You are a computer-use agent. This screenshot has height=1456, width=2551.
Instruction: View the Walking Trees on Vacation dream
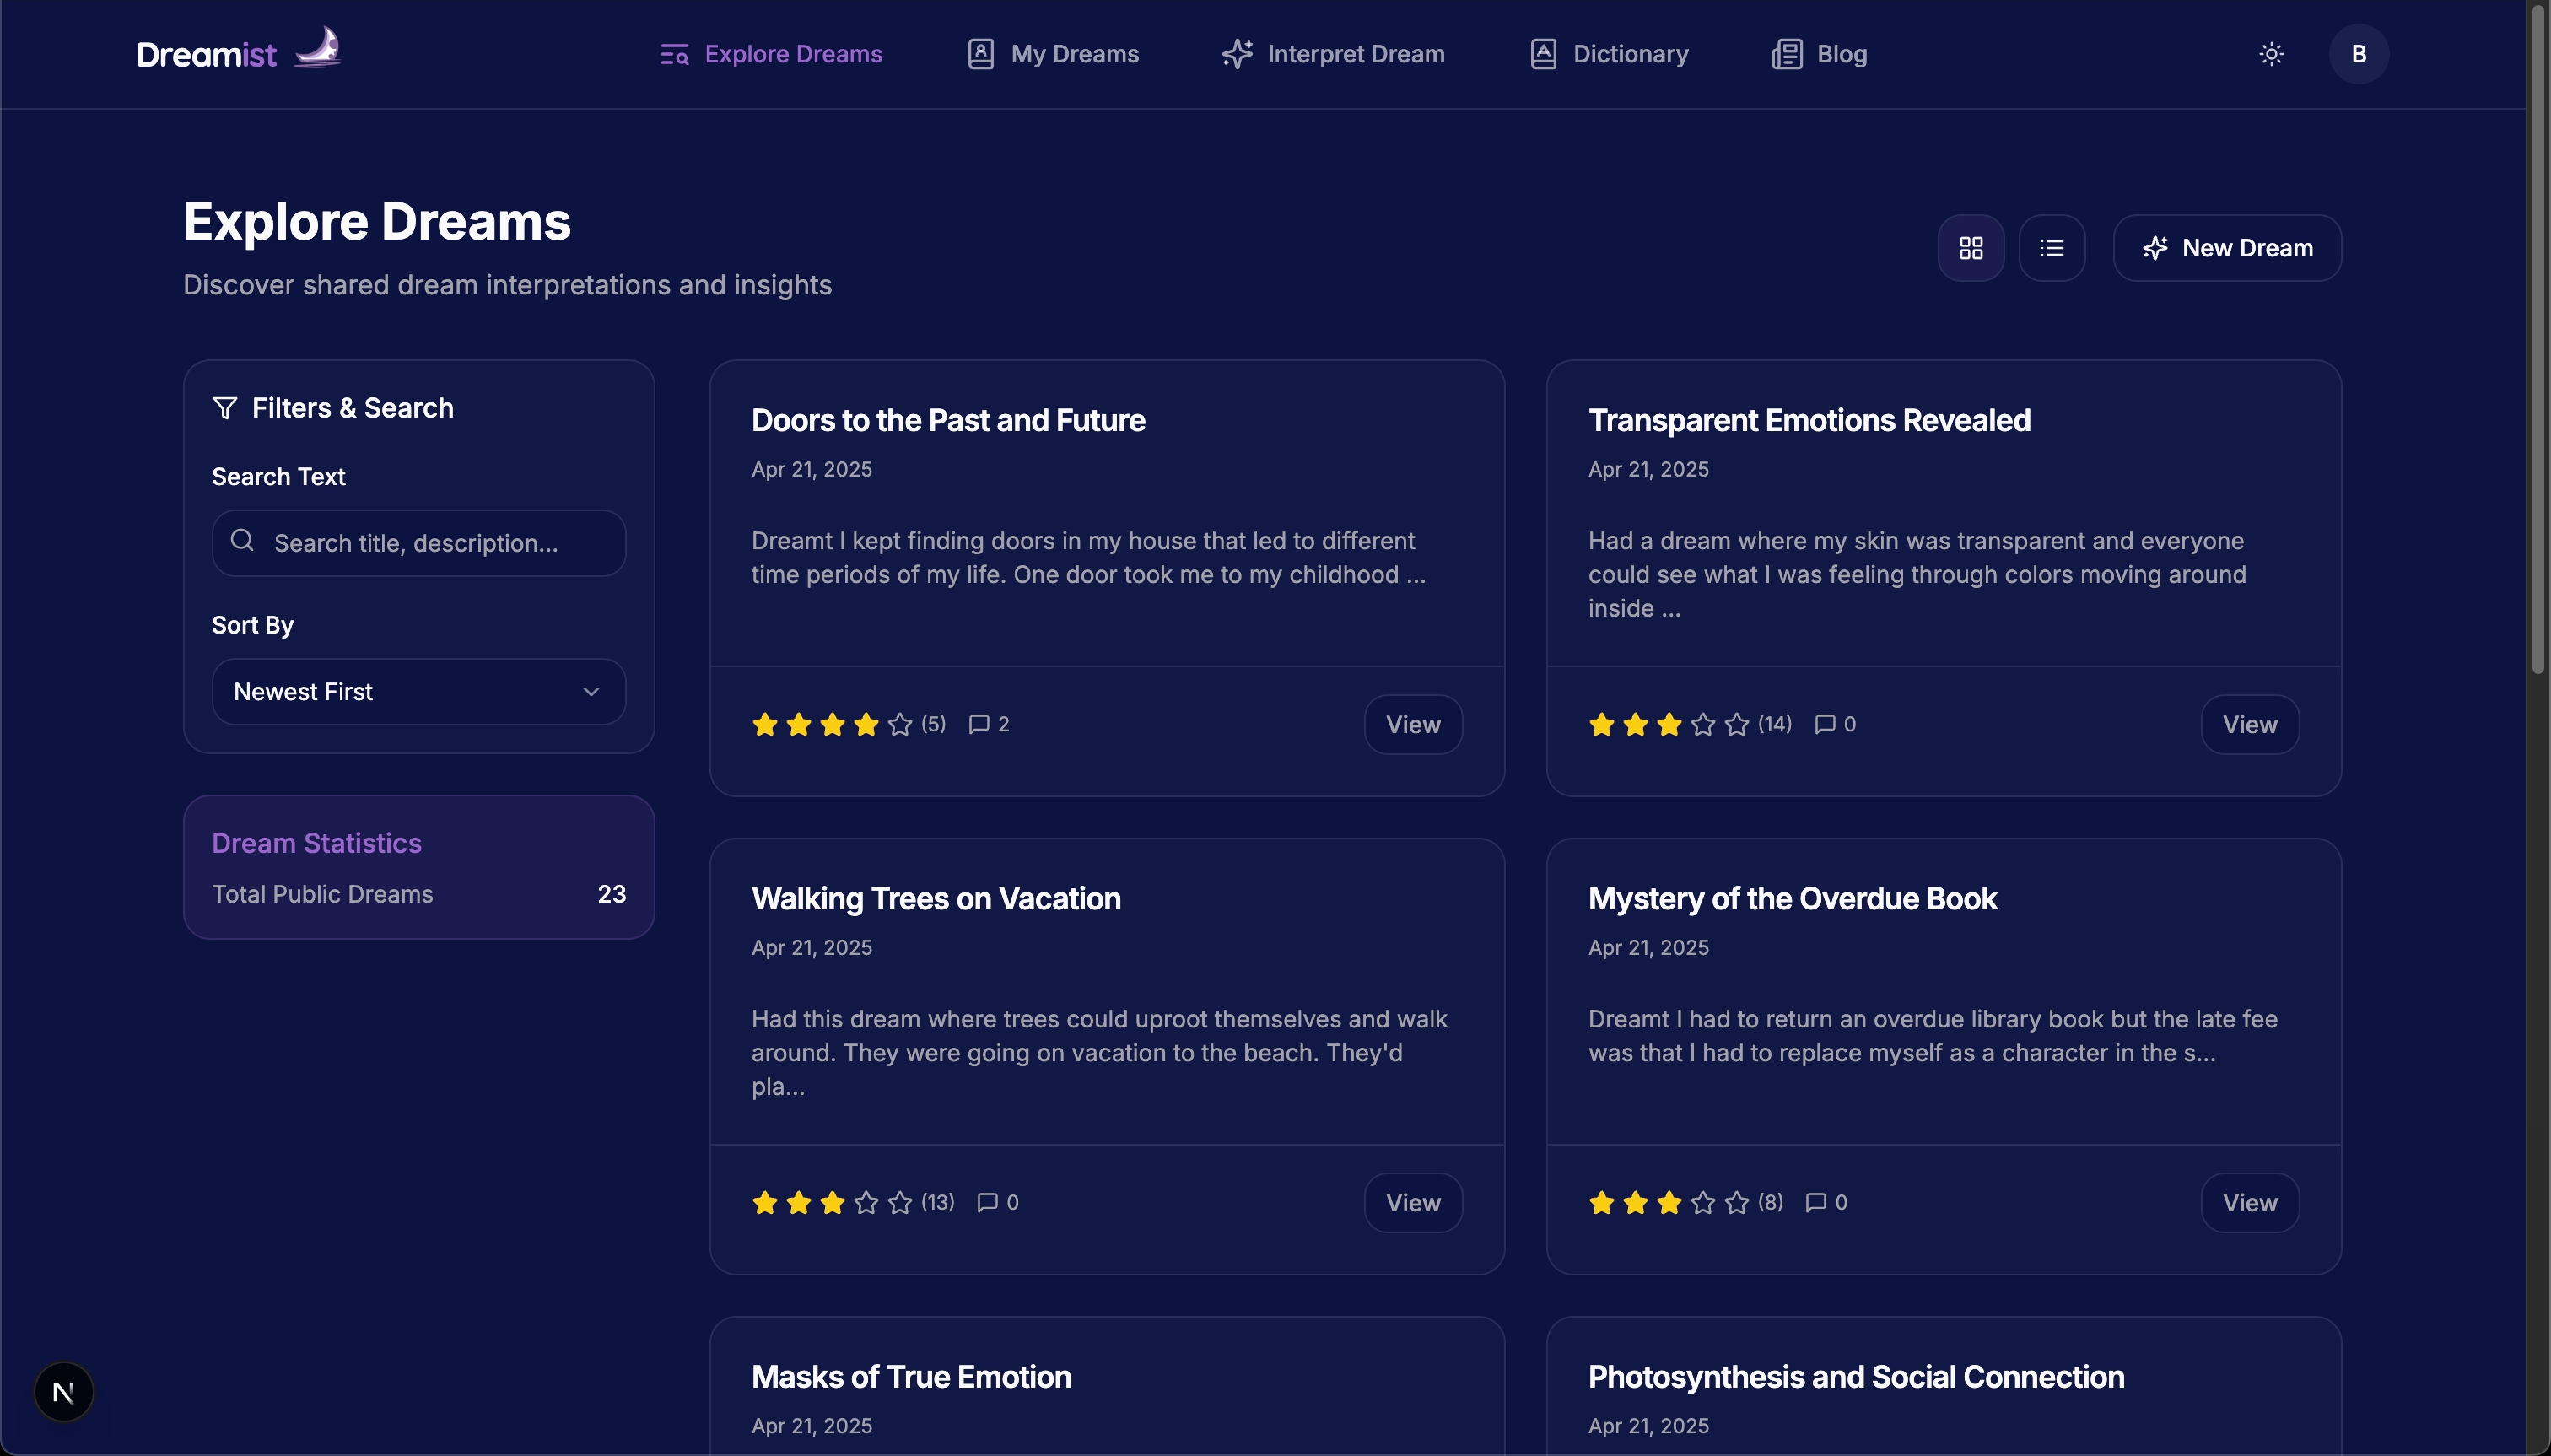coord(1412,1202)
